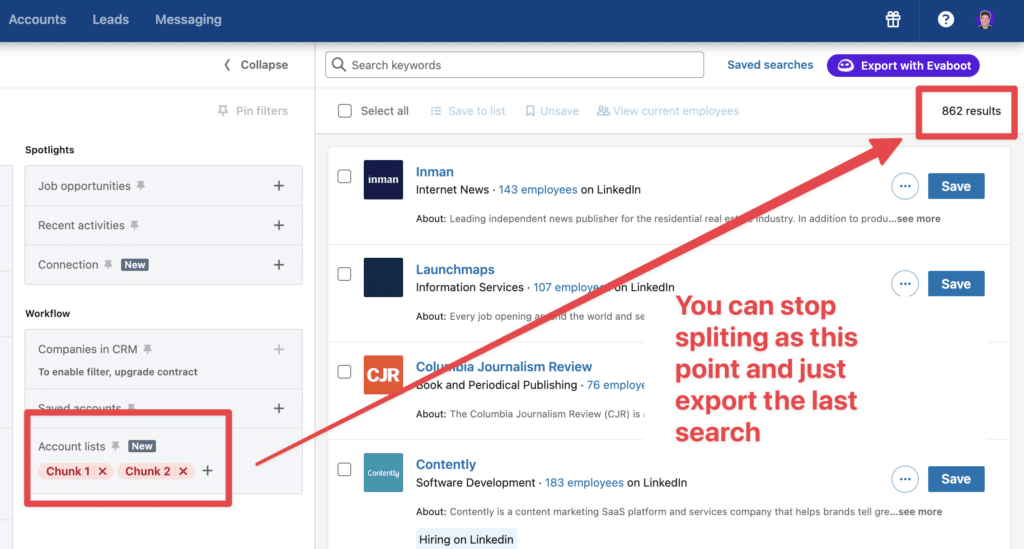Save the Launchmaps account

[x=955, y=283]
